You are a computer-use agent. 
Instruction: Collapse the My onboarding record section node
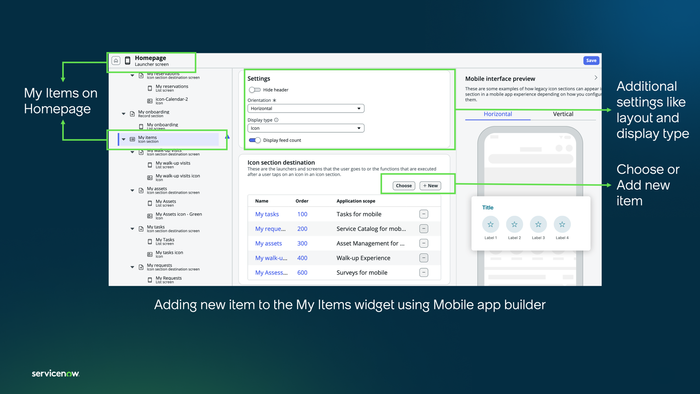coord(124,114)
